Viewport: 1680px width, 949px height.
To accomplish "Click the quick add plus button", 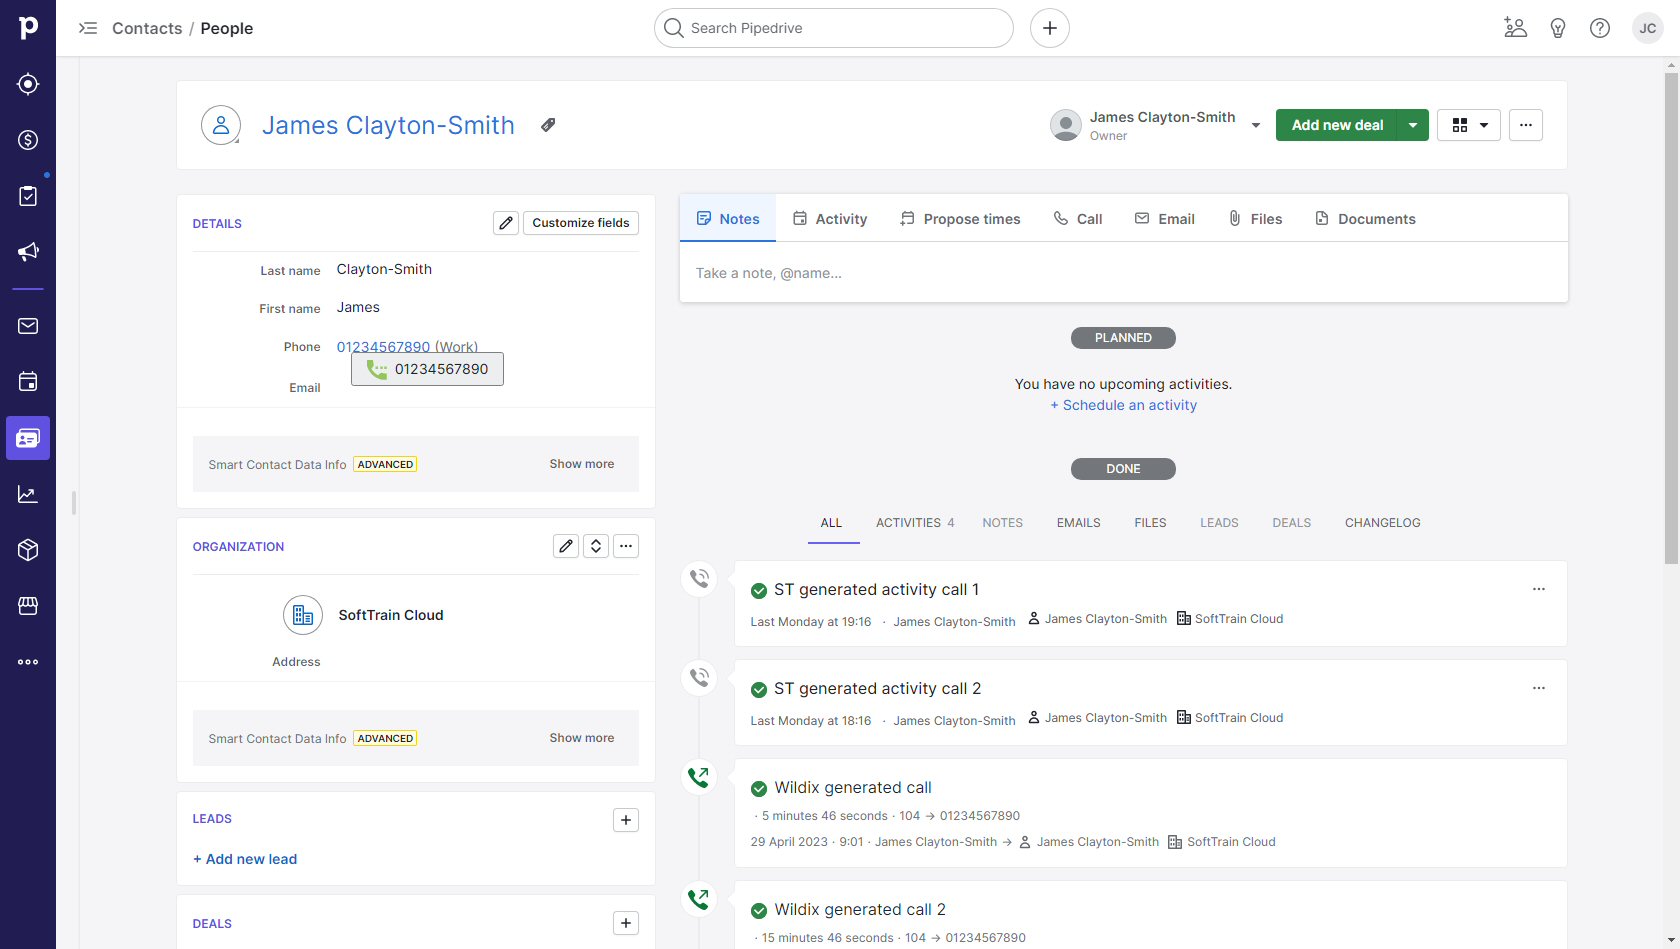I will click(x=1050, y=28).
